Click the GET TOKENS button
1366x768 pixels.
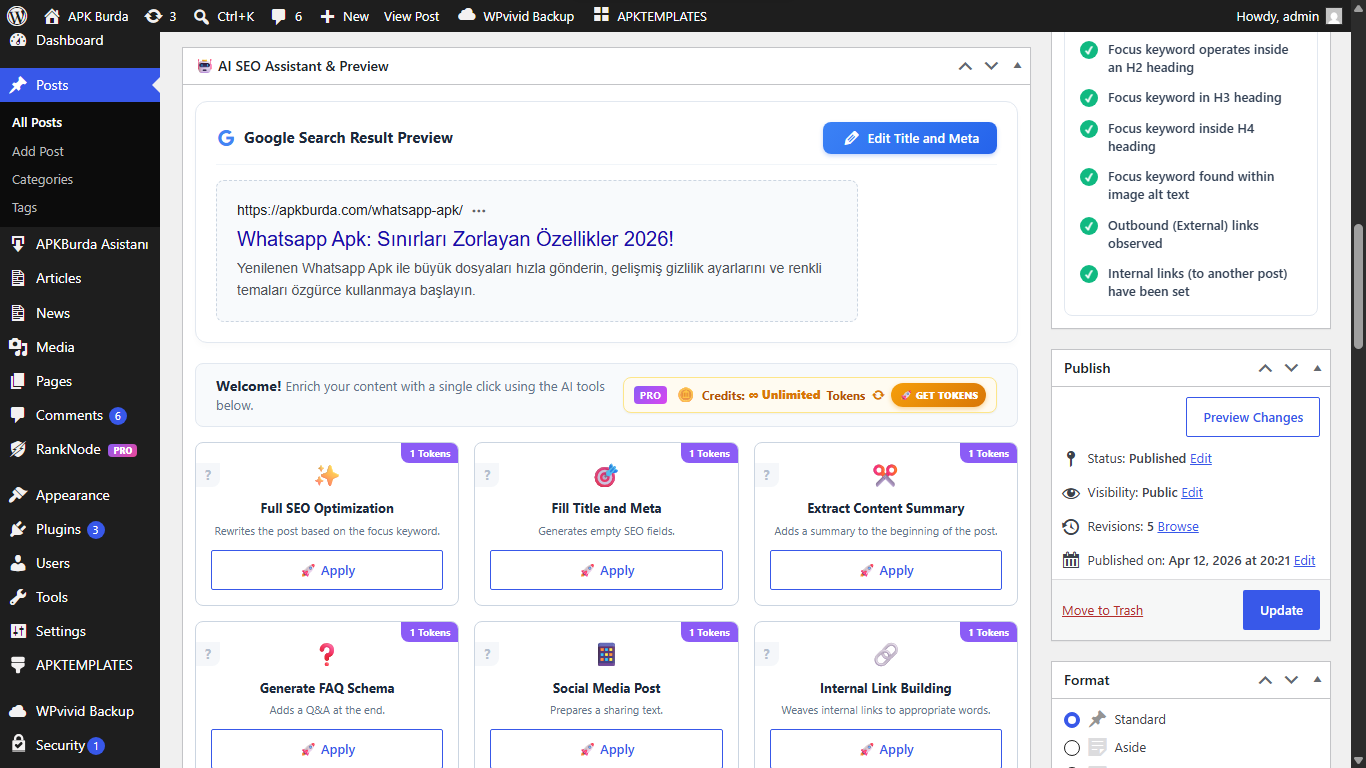[x=938, y=395]
